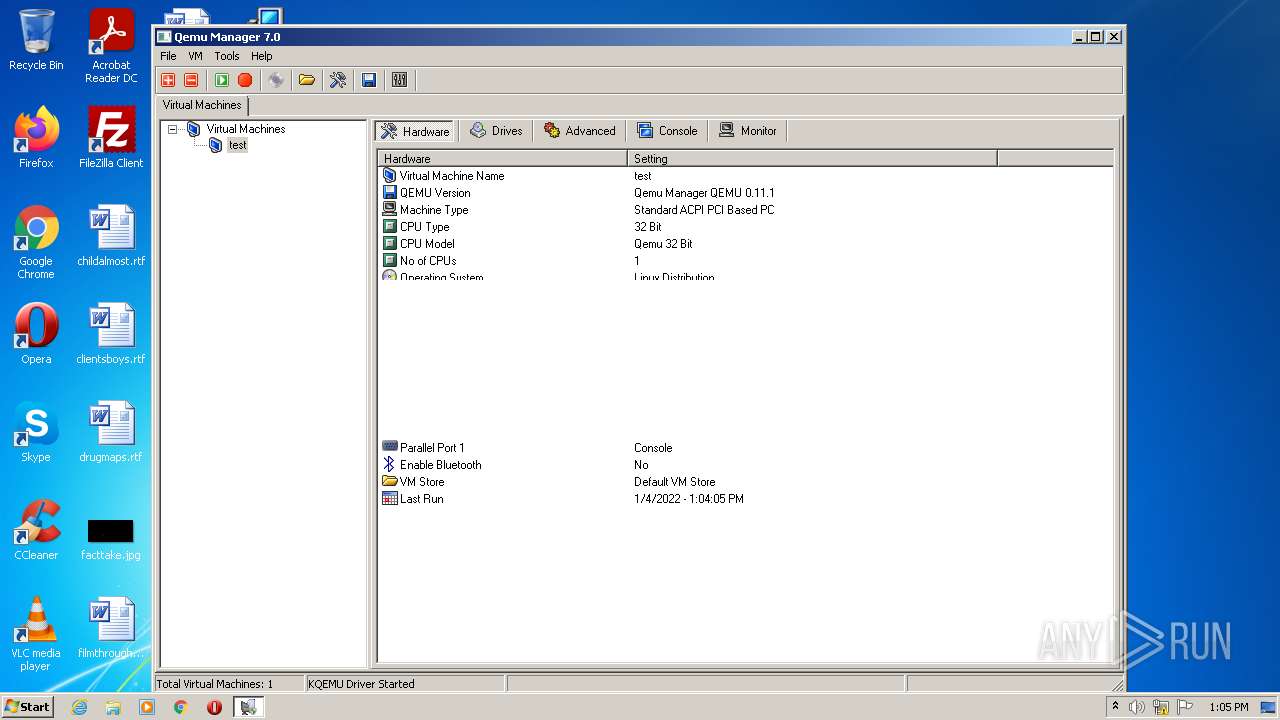The image size is (1280, 720).
Task: Open Google Chrome desktop shortcut
Action: click(36, 242)
